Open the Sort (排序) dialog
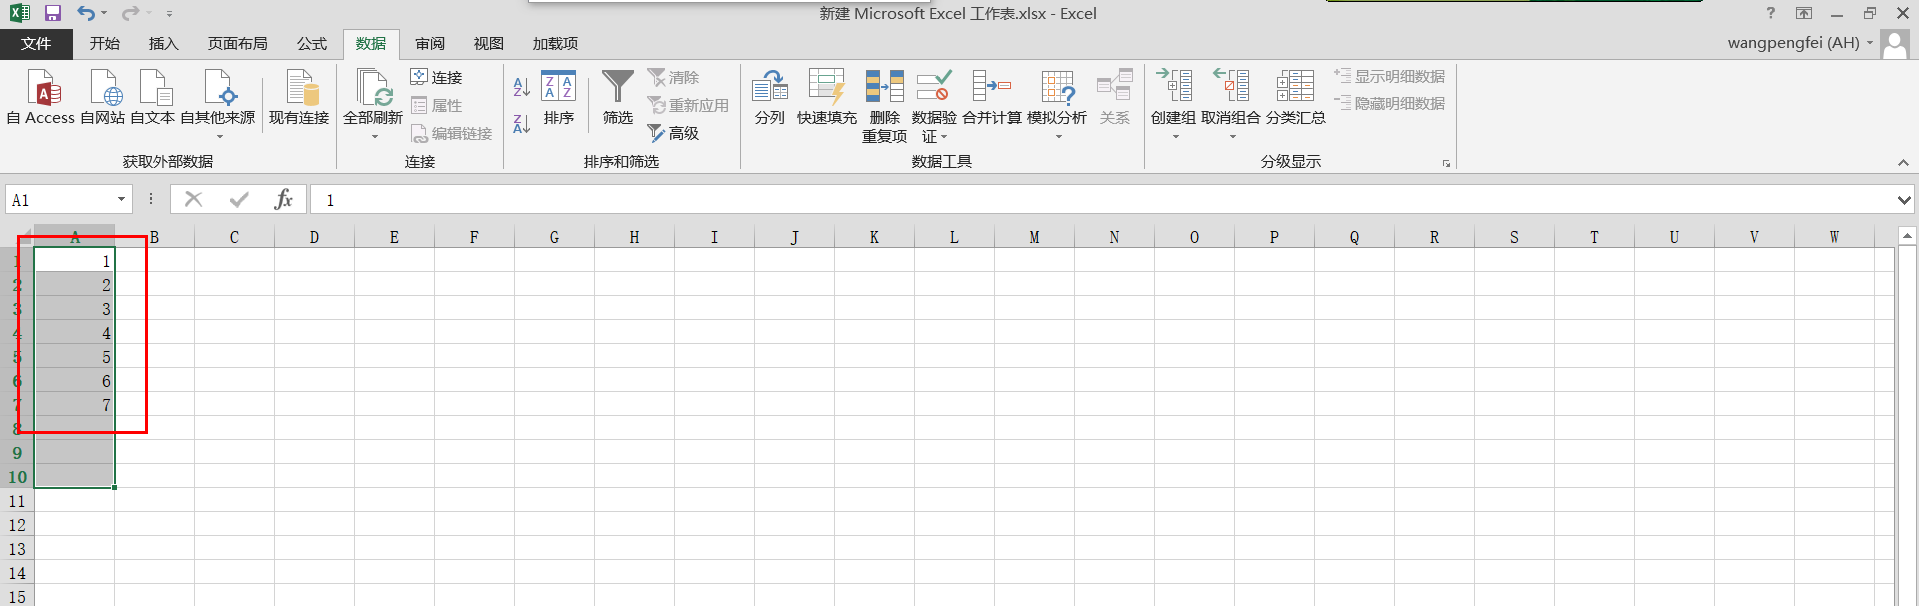The height and width of the screenshot is (606, 1919). [x=558, y=97]
